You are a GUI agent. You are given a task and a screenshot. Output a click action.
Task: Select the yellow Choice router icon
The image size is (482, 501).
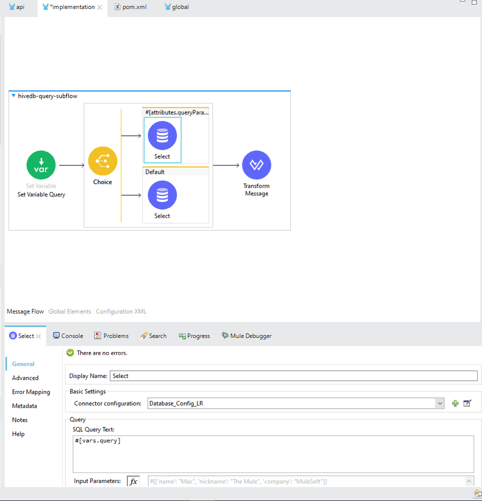point(103,161)
